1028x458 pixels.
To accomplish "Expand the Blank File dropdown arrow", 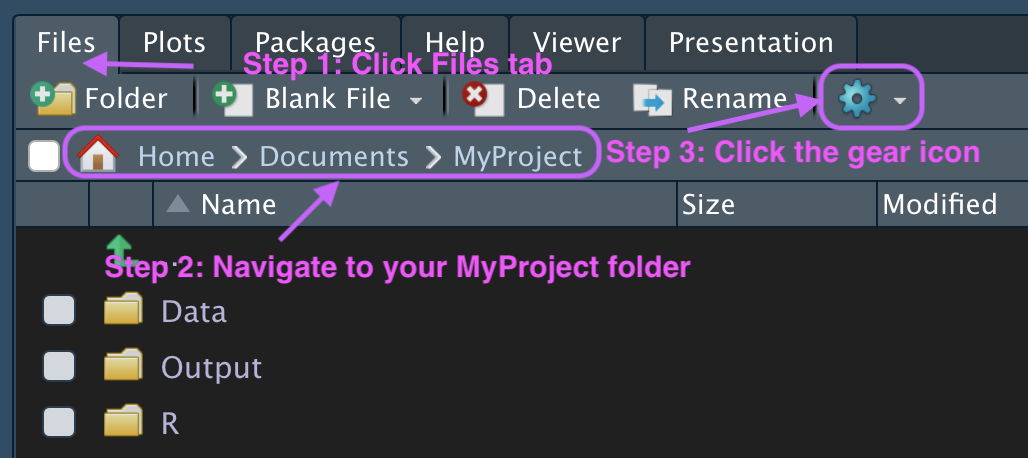I will [x=416, y=100].
